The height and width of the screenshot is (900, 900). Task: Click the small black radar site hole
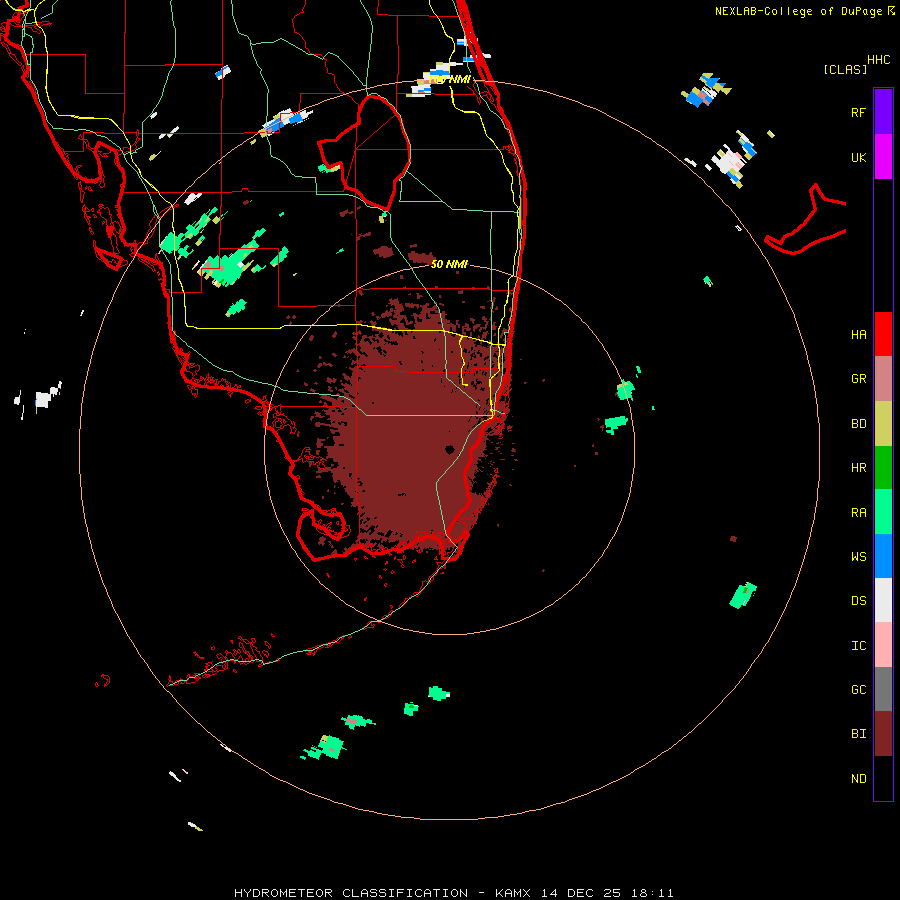click(449, 449)
